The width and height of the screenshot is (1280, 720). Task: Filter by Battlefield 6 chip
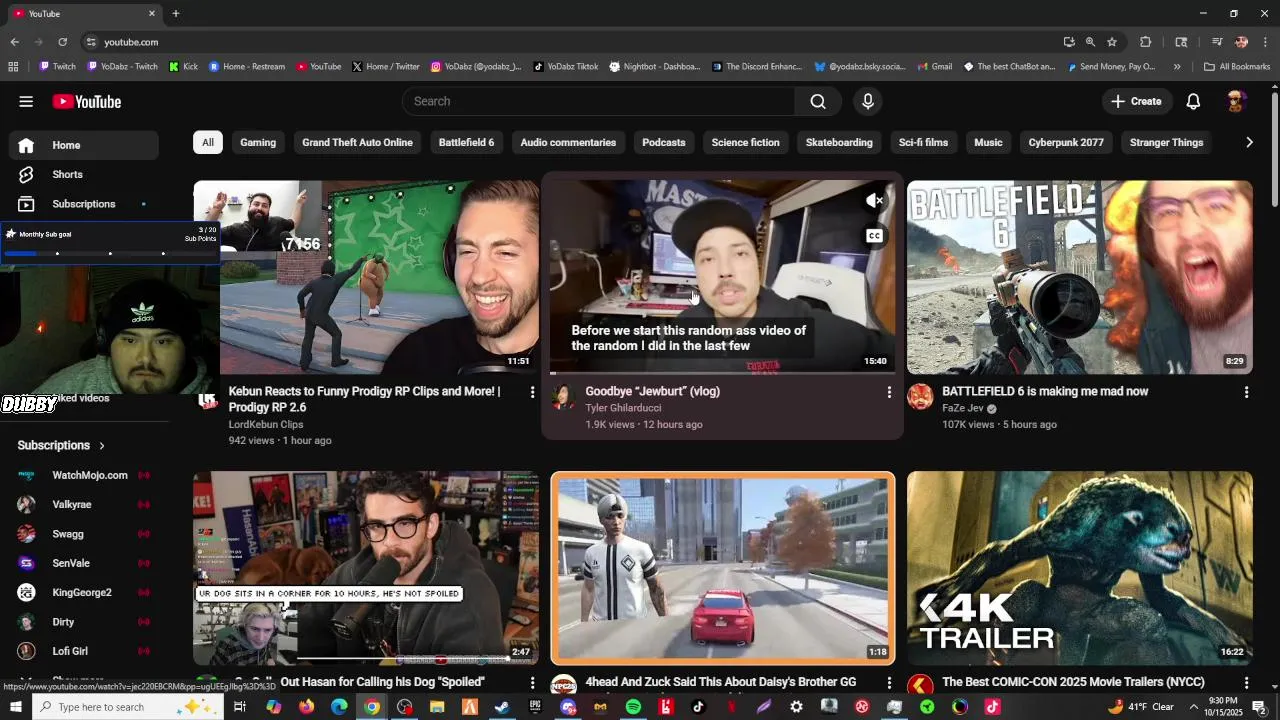point(466,142)
